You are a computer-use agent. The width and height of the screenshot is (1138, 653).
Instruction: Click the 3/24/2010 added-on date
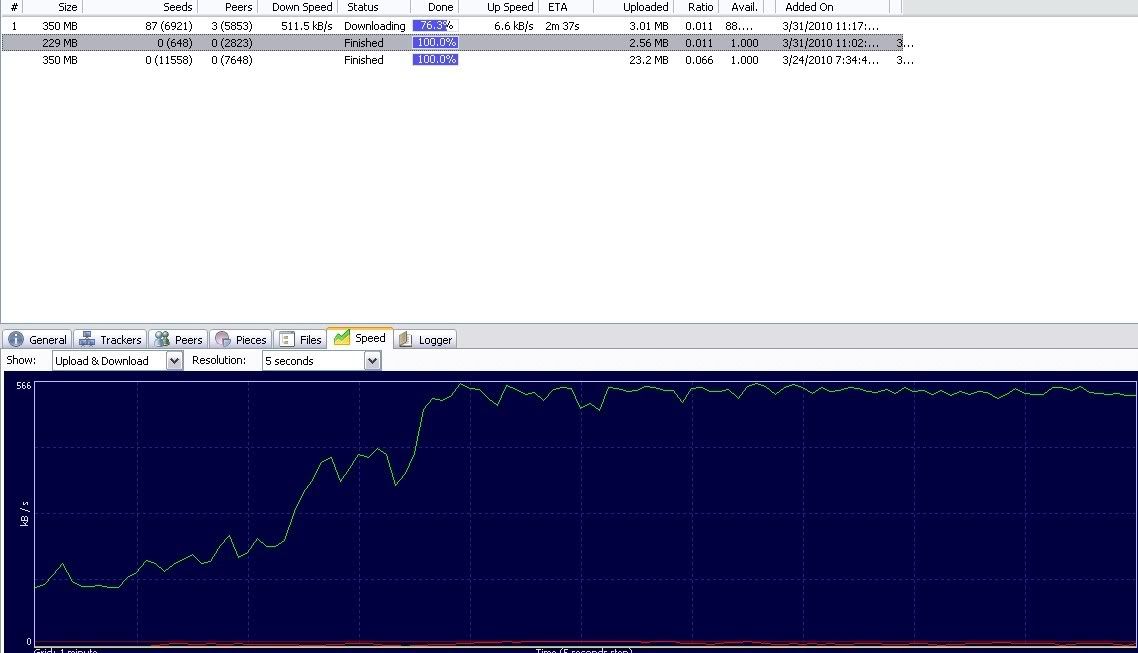830,60
